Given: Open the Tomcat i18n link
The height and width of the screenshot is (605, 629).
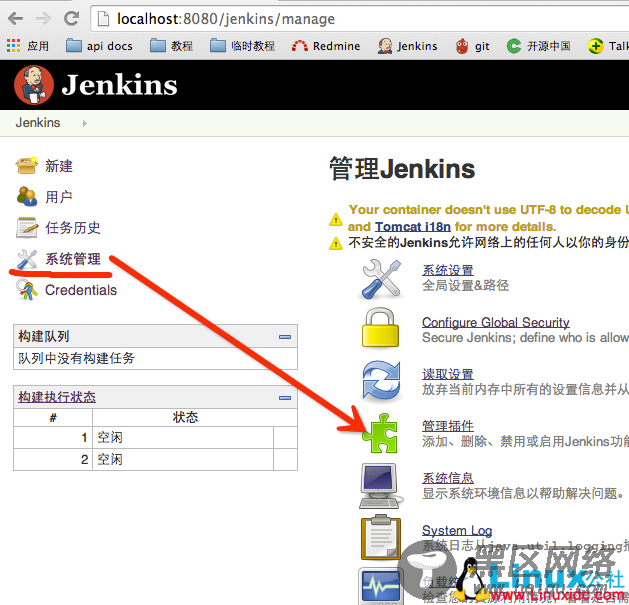Looking at the screenshot, I should pyautogui.click(x=413, y=227).
